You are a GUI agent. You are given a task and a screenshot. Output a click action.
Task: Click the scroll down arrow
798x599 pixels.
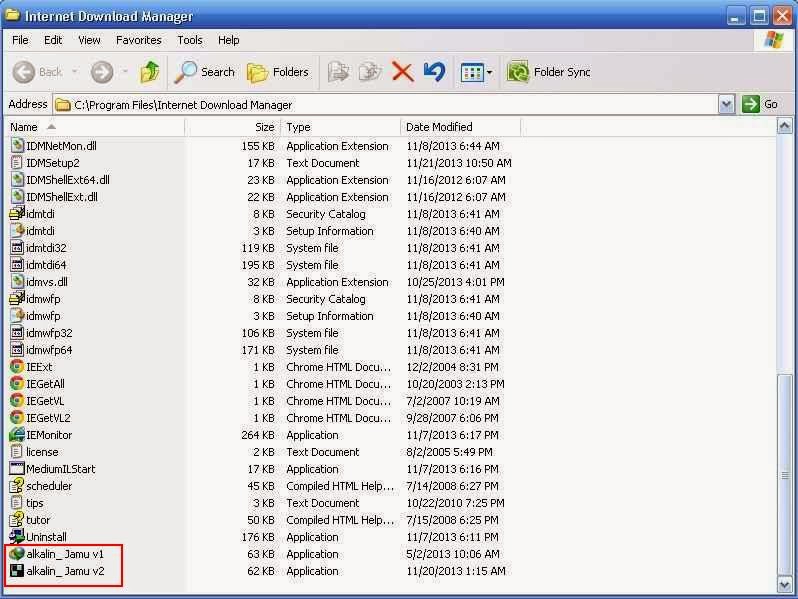click(784, 584)
